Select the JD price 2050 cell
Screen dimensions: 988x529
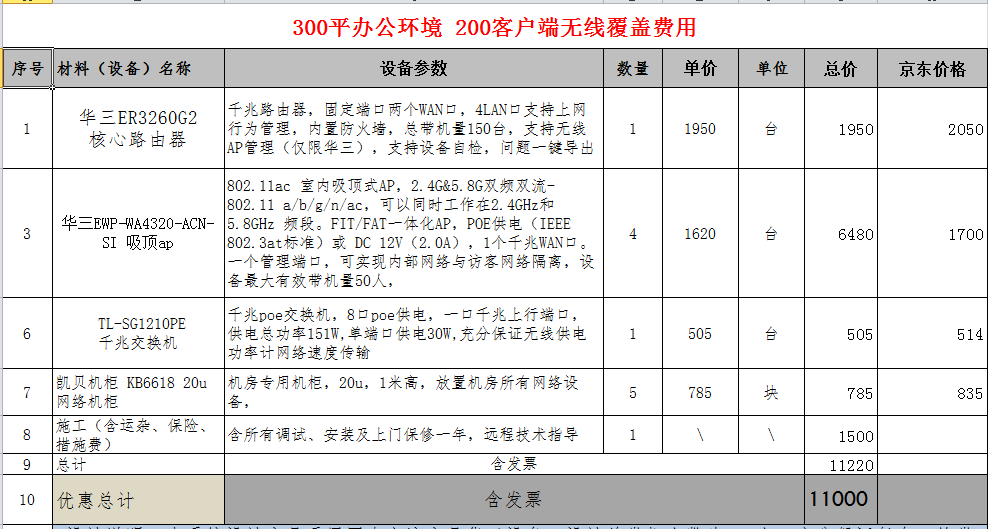(x=933, y=128)
